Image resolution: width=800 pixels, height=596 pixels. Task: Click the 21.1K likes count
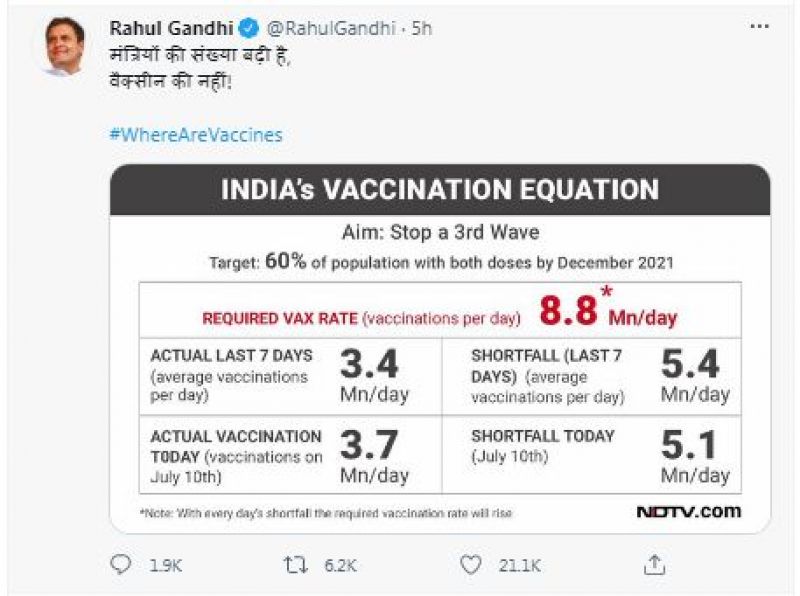520,566
